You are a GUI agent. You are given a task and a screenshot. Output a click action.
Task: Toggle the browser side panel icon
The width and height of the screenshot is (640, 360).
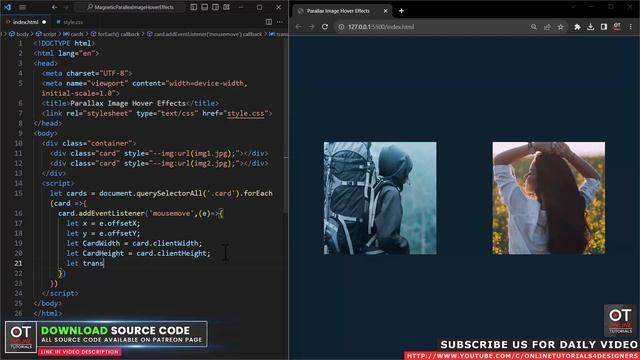pyautogui.click(x=604, y=27)
